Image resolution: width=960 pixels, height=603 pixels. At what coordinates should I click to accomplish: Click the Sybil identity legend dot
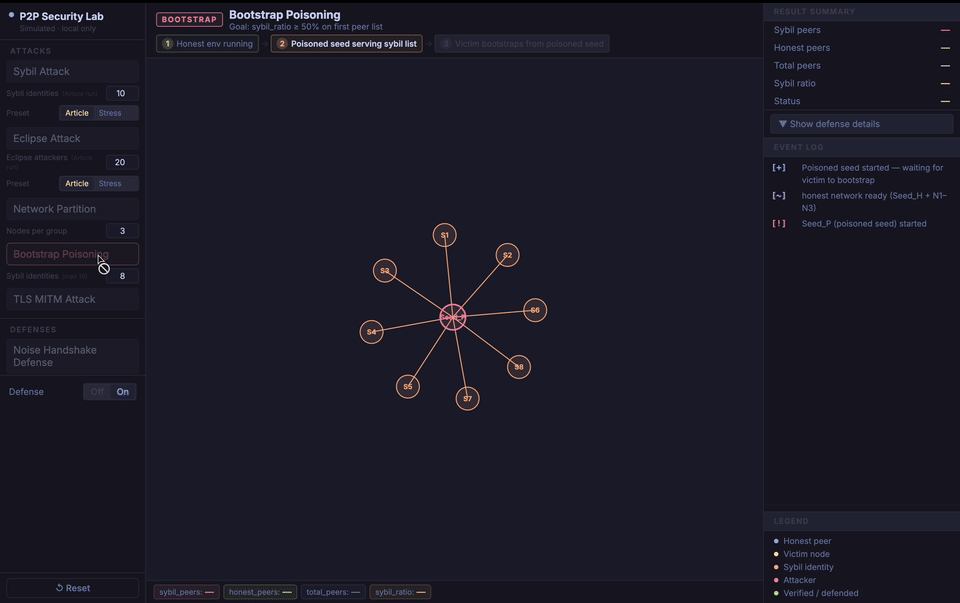(776, 567)
